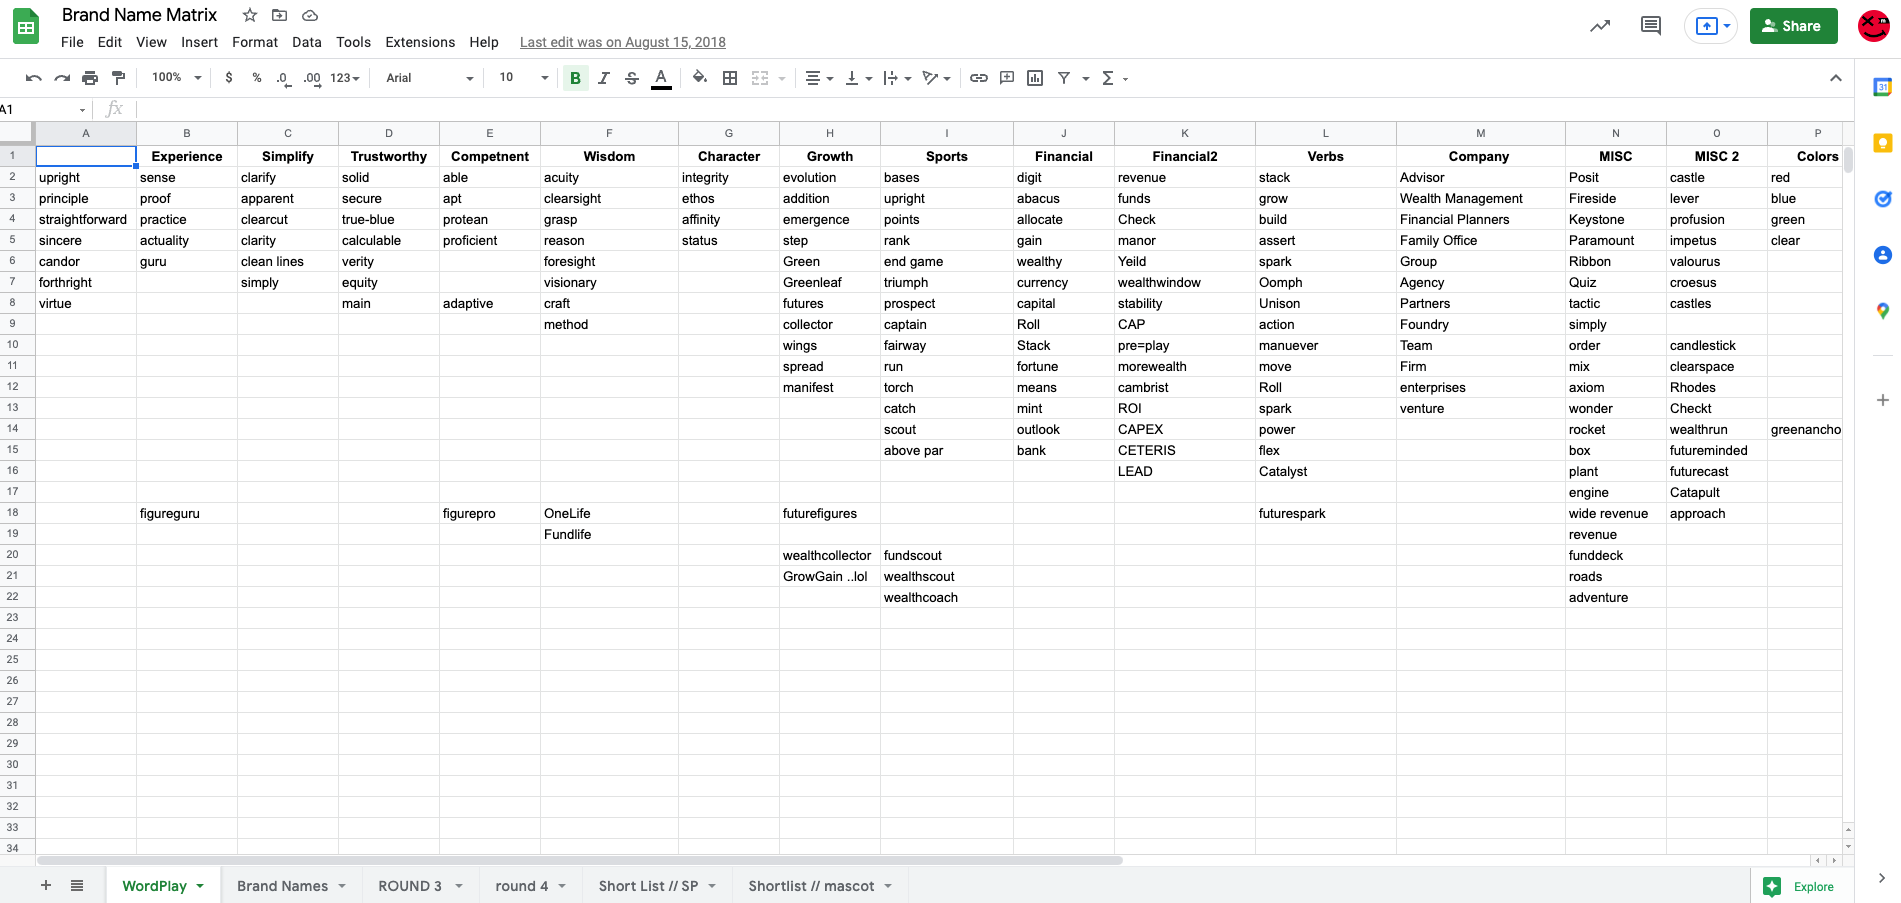Select the Paint format tool
1901x903 pixels.
pos(119,77)
